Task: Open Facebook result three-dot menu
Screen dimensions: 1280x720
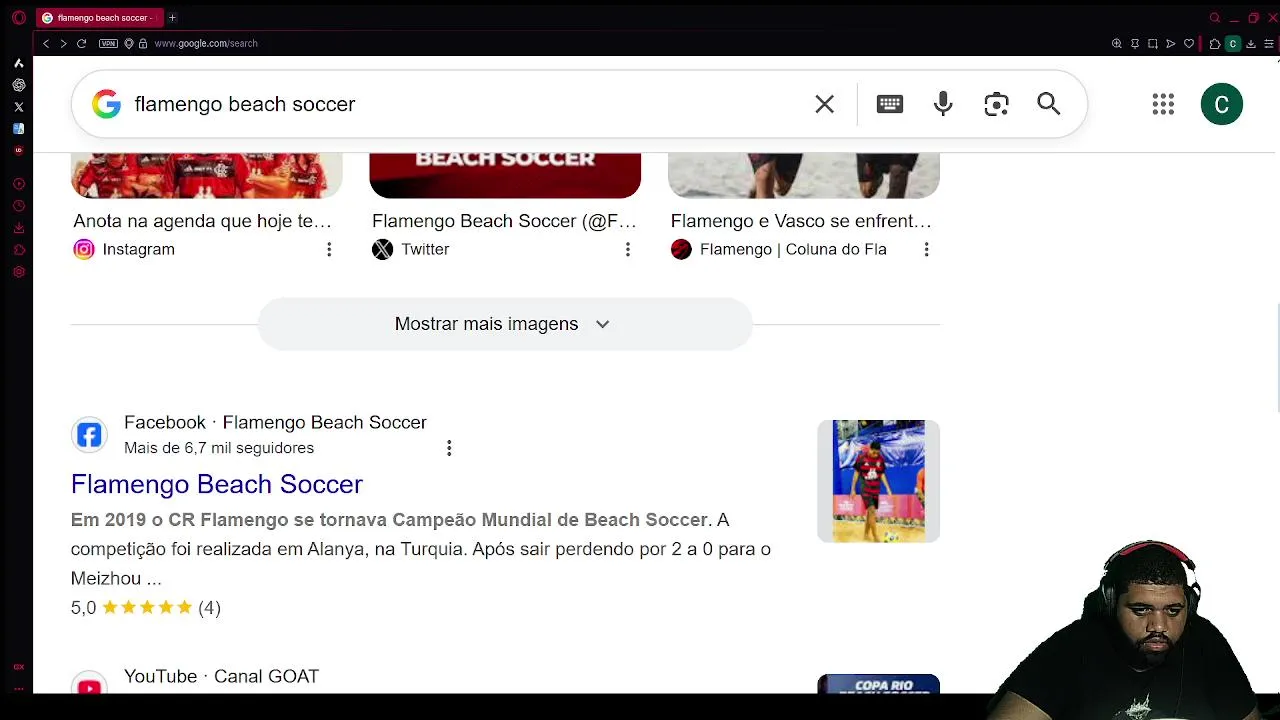Action: click(x=449, y=448)
